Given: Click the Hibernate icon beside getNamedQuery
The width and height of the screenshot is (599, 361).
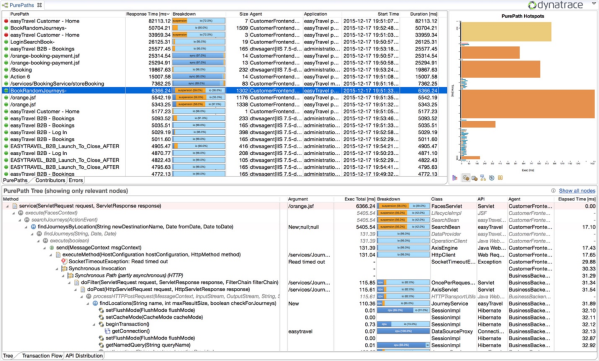Looking at the screenshot, I should 101,345.
